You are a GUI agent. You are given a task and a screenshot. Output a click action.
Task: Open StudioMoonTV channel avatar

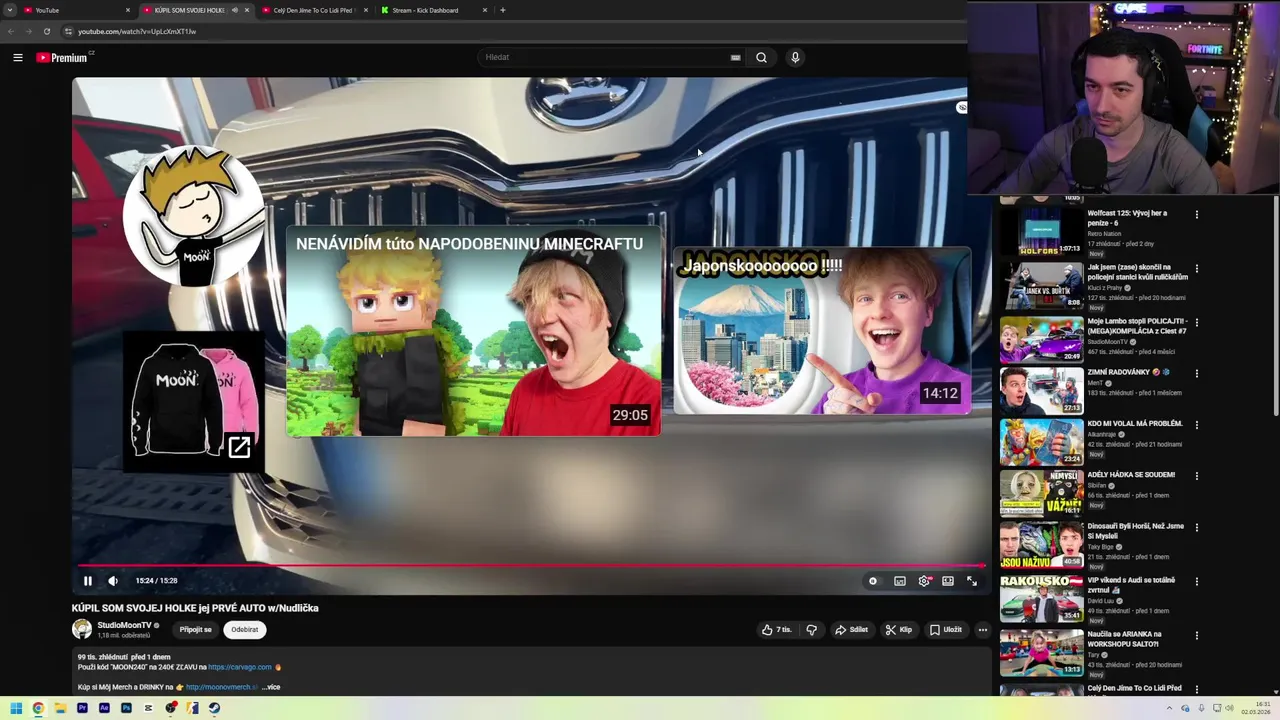(82, 629)
